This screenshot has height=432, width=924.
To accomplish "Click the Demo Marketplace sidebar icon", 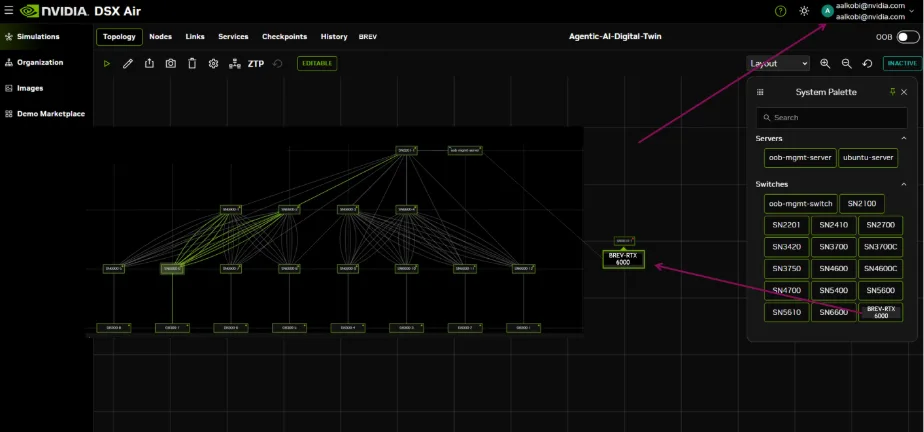I will pyautogui.click(x=9, y=114).
